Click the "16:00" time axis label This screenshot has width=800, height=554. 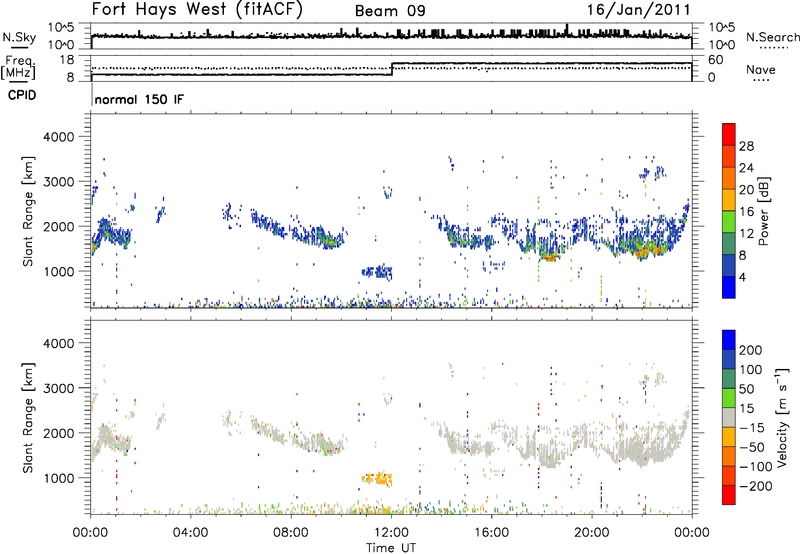coord(491,533)
